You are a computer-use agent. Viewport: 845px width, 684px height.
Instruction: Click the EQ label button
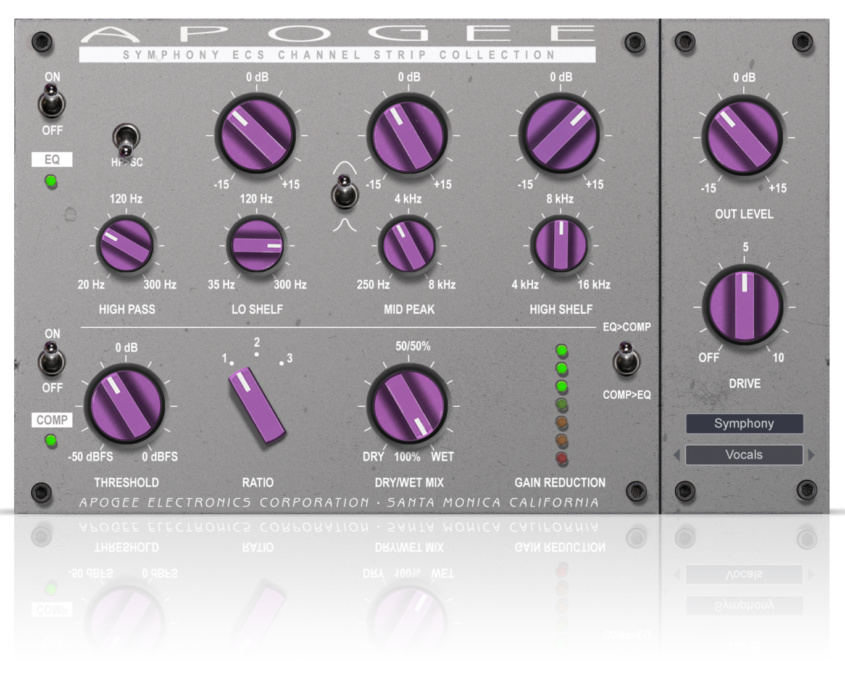click(x=52, y=160)
